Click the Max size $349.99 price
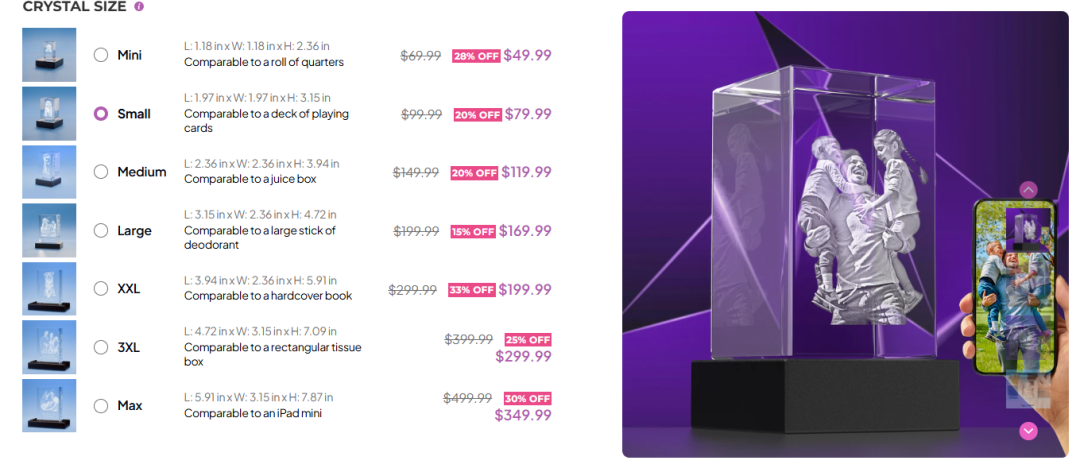This screenshot has height=472, width=1080. pos(523,415)
